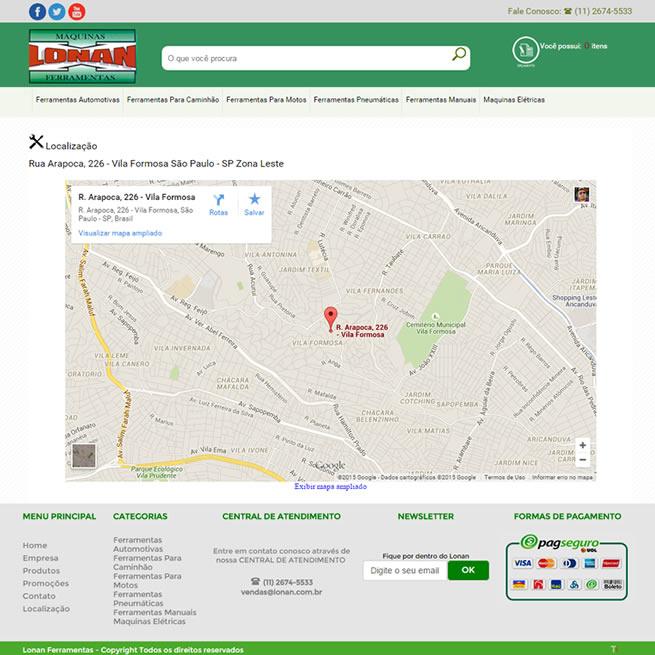Viewport: 655px width, 655px height.
Task: Click the Mastercard card icon
Action: click(x=546, y=563)
